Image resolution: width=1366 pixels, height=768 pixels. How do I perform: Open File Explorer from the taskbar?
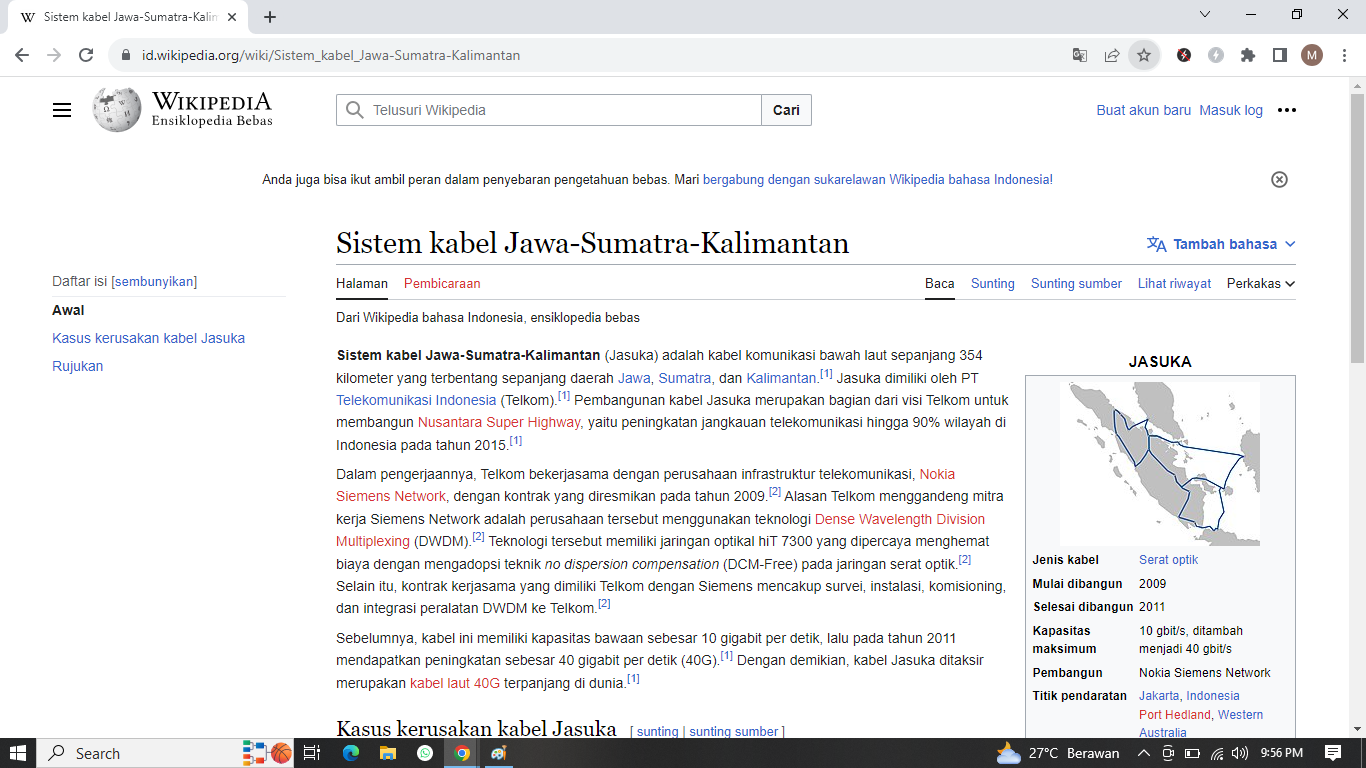coord(387,753)
